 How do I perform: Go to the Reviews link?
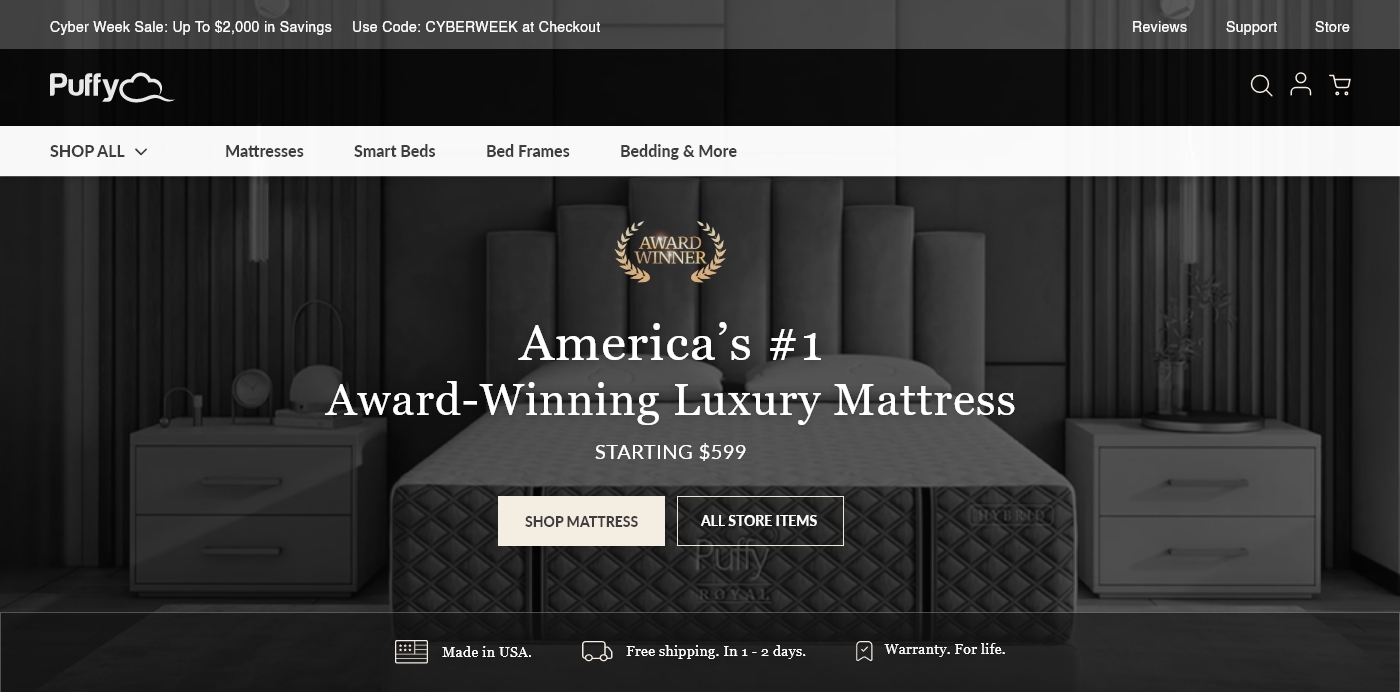1159,27
